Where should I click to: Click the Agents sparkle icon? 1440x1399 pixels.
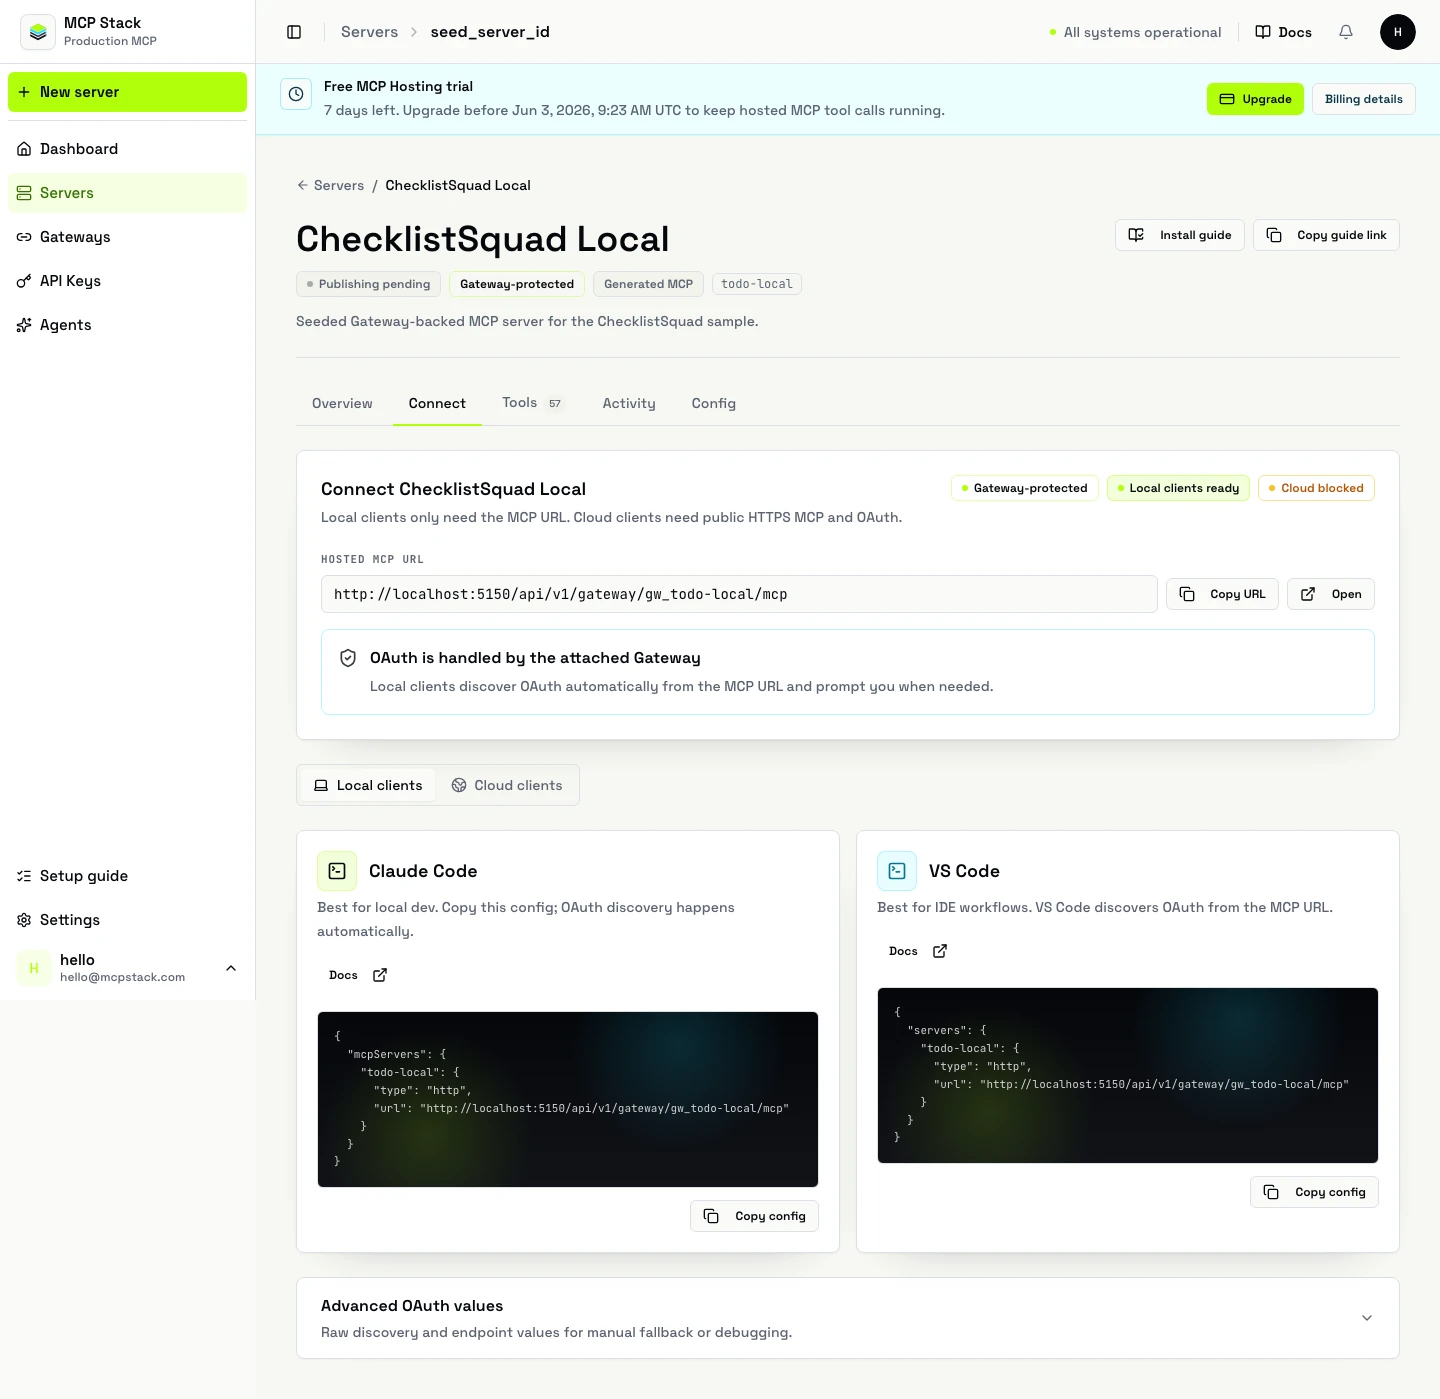(24, 325)
